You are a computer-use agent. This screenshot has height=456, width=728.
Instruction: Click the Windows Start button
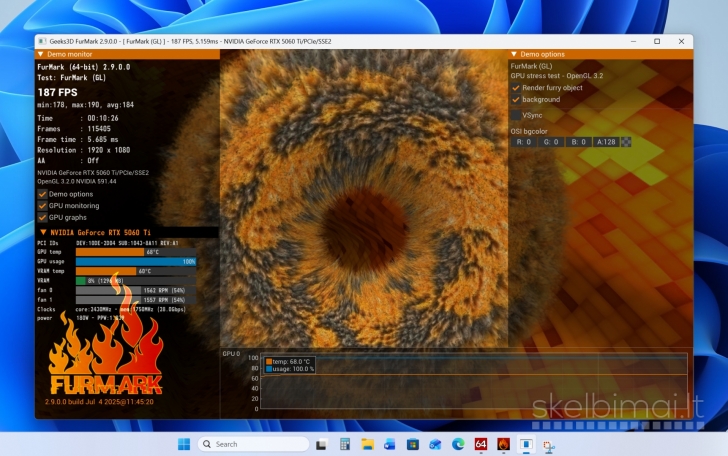tap(184, 444)
